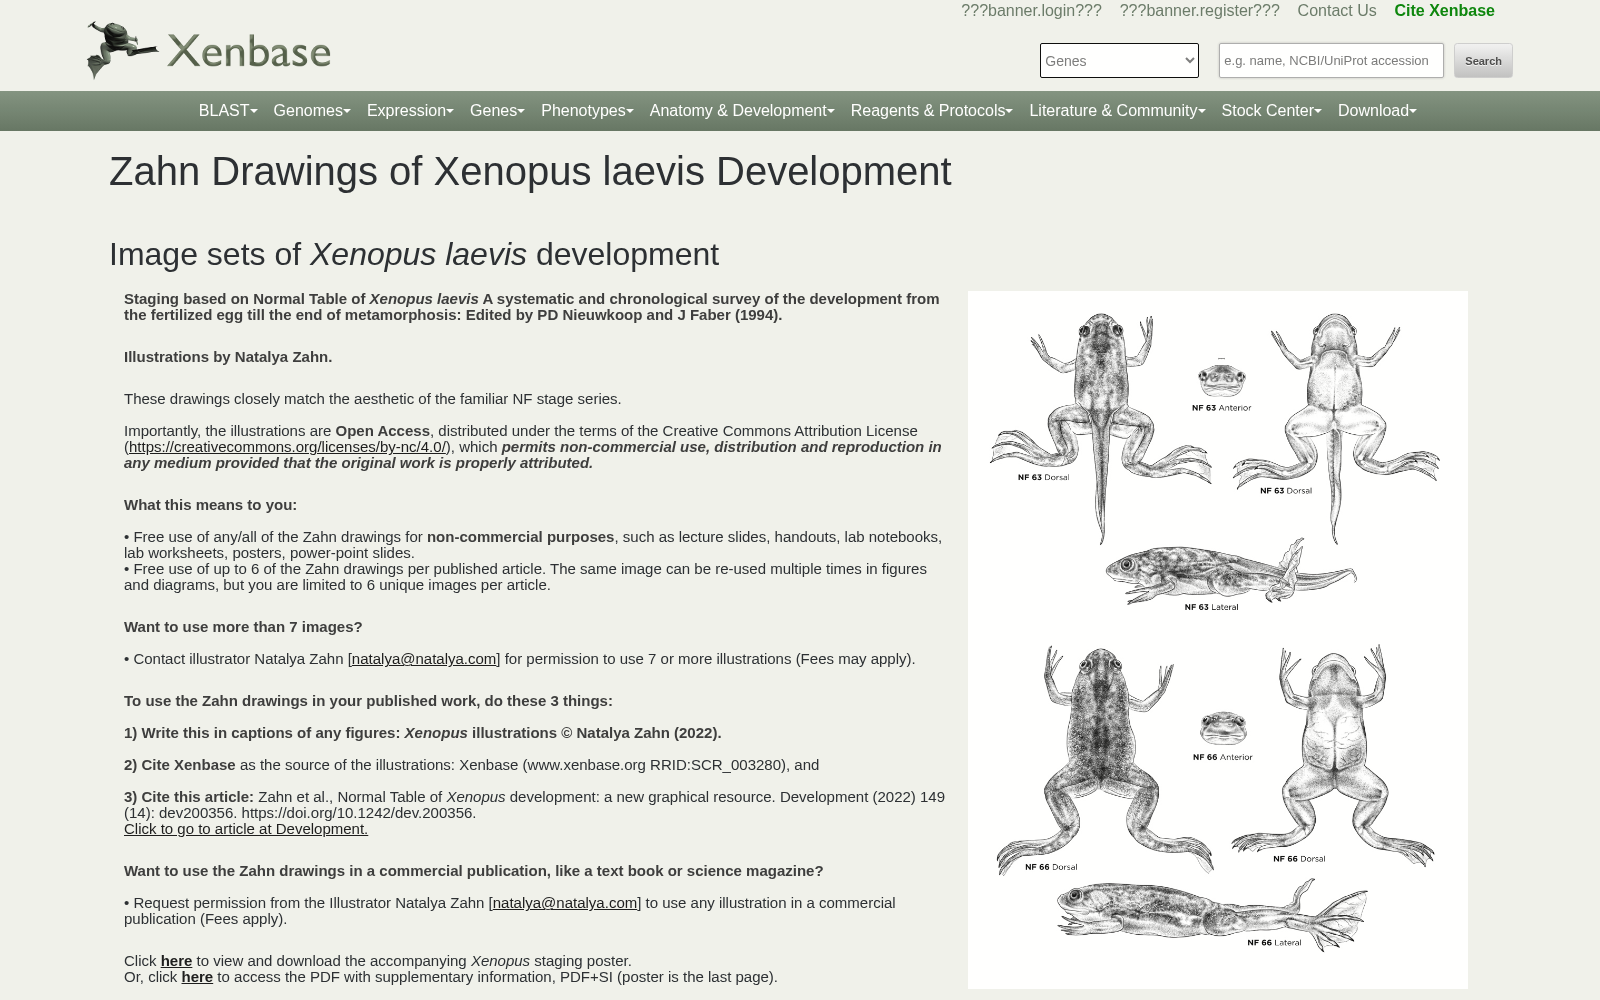
Task: Click the Xenbase frog logo
Action: [x=208, y=50]
